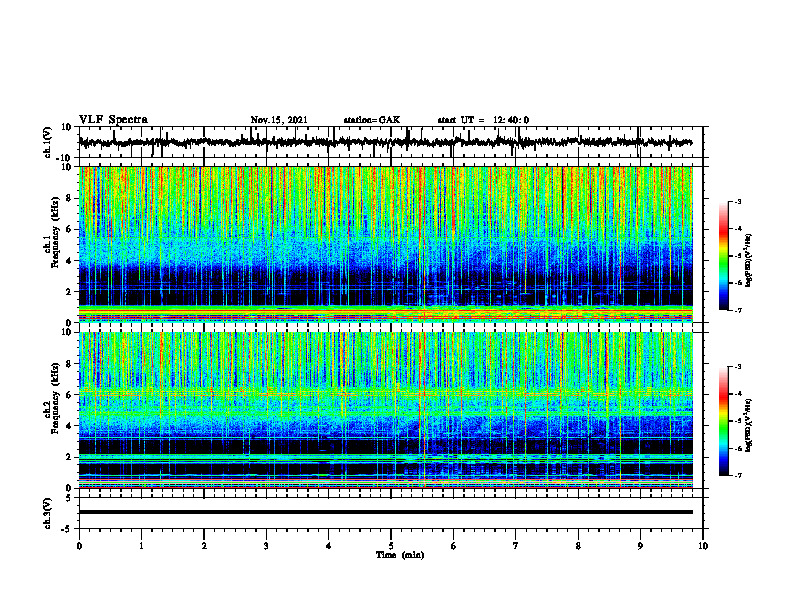
Task: Click the ch.1 "Frequency (kHz)" axis label
Action: pyautogui.click(x=54, y=233)
